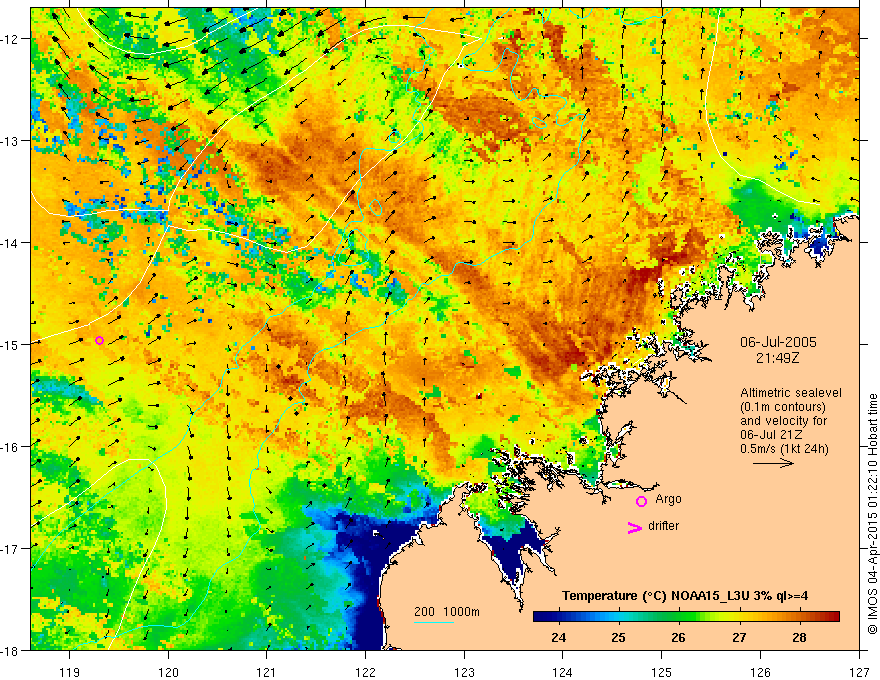Screen dimensions: 880x680
Task: Click the 'Argo' legend label
Action: (x=668, y=499)
